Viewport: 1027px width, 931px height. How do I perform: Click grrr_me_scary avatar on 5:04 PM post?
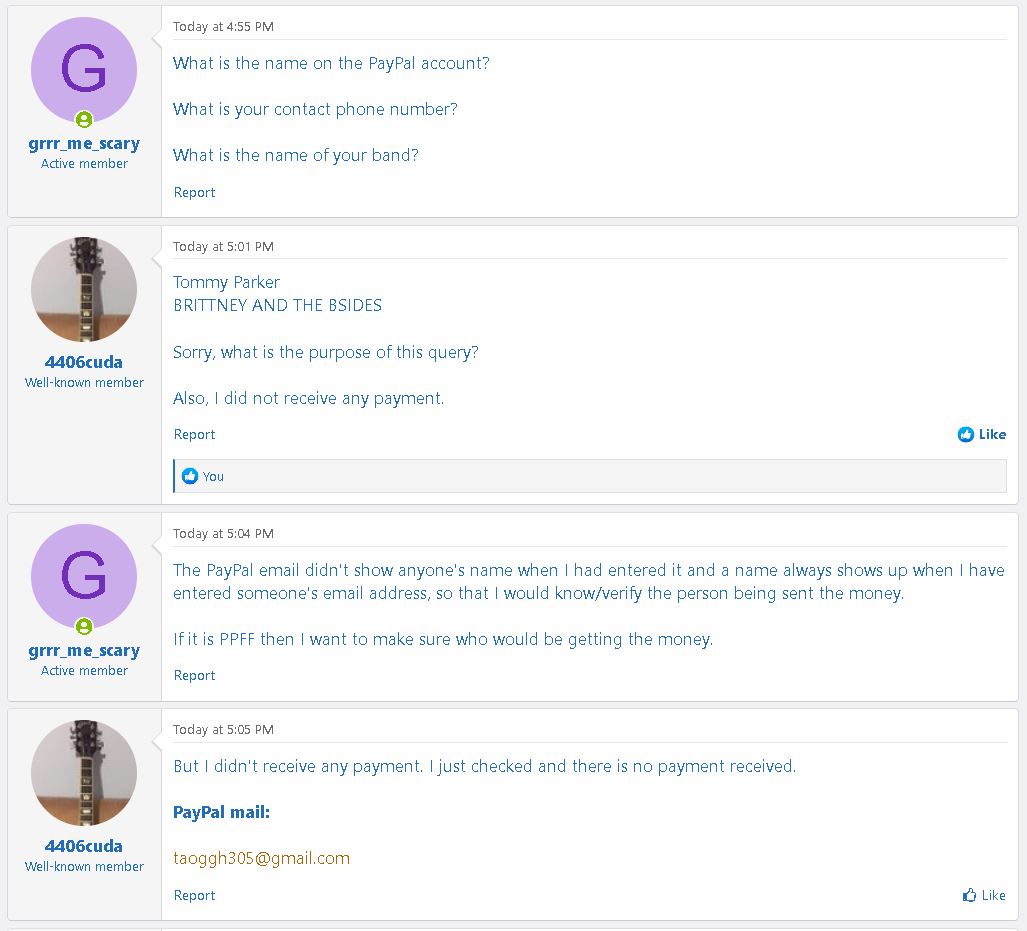click(x=84, y=577)
